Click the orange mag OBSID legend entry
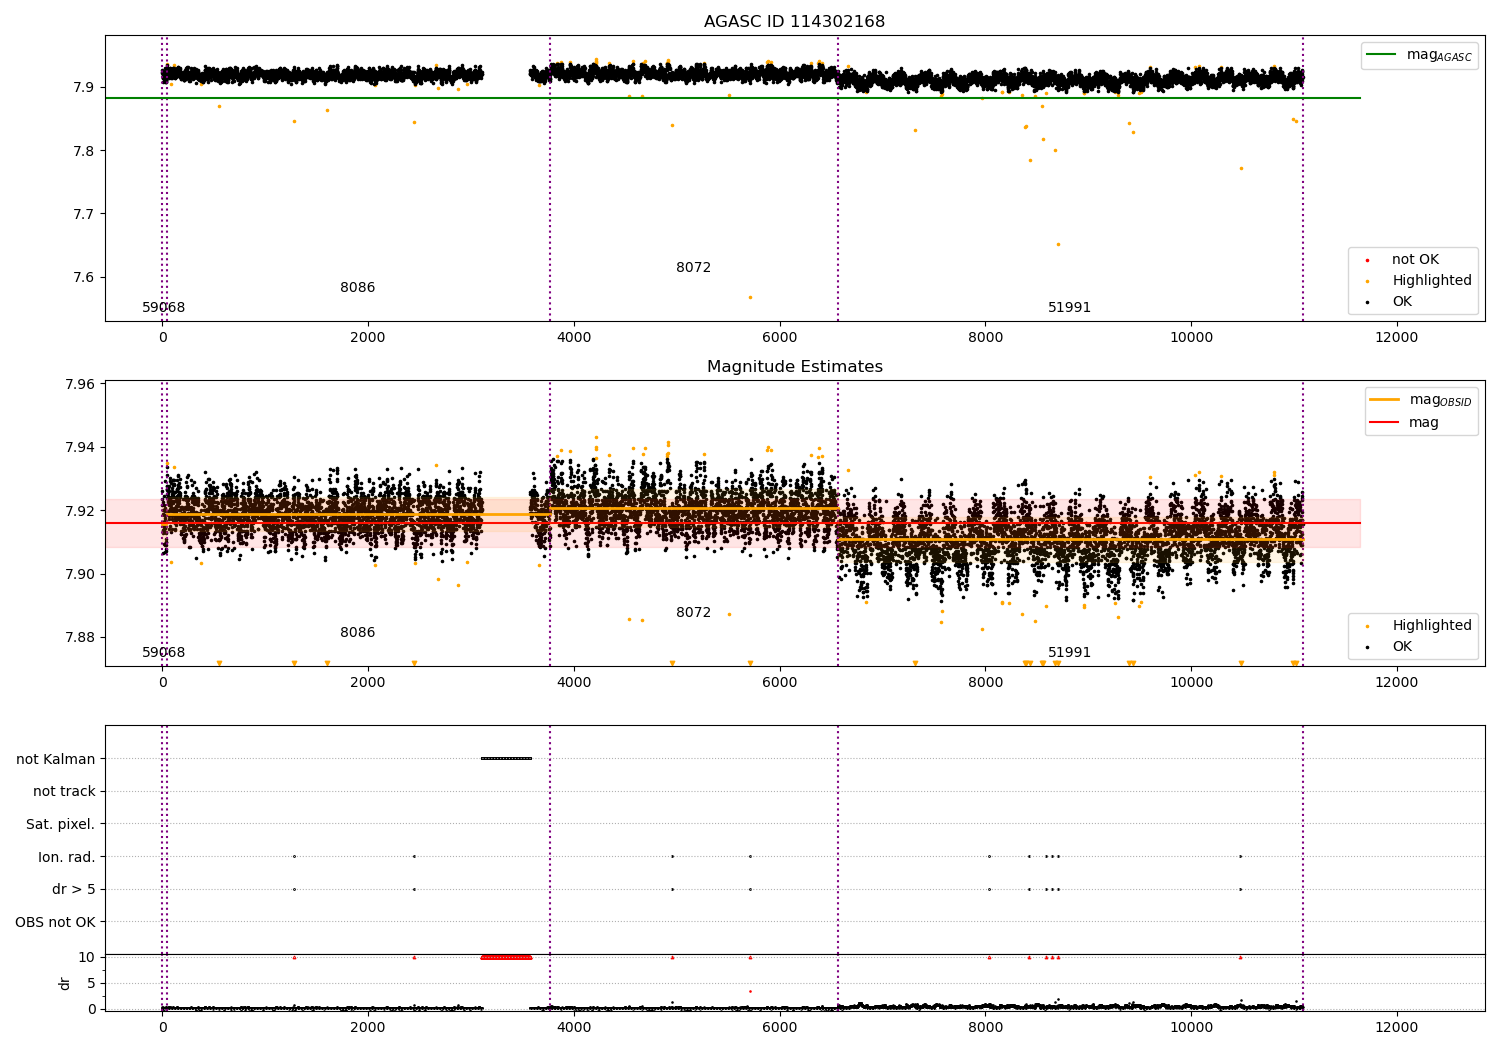Screen dimensions: 1500x1050 click(1421, 400)
